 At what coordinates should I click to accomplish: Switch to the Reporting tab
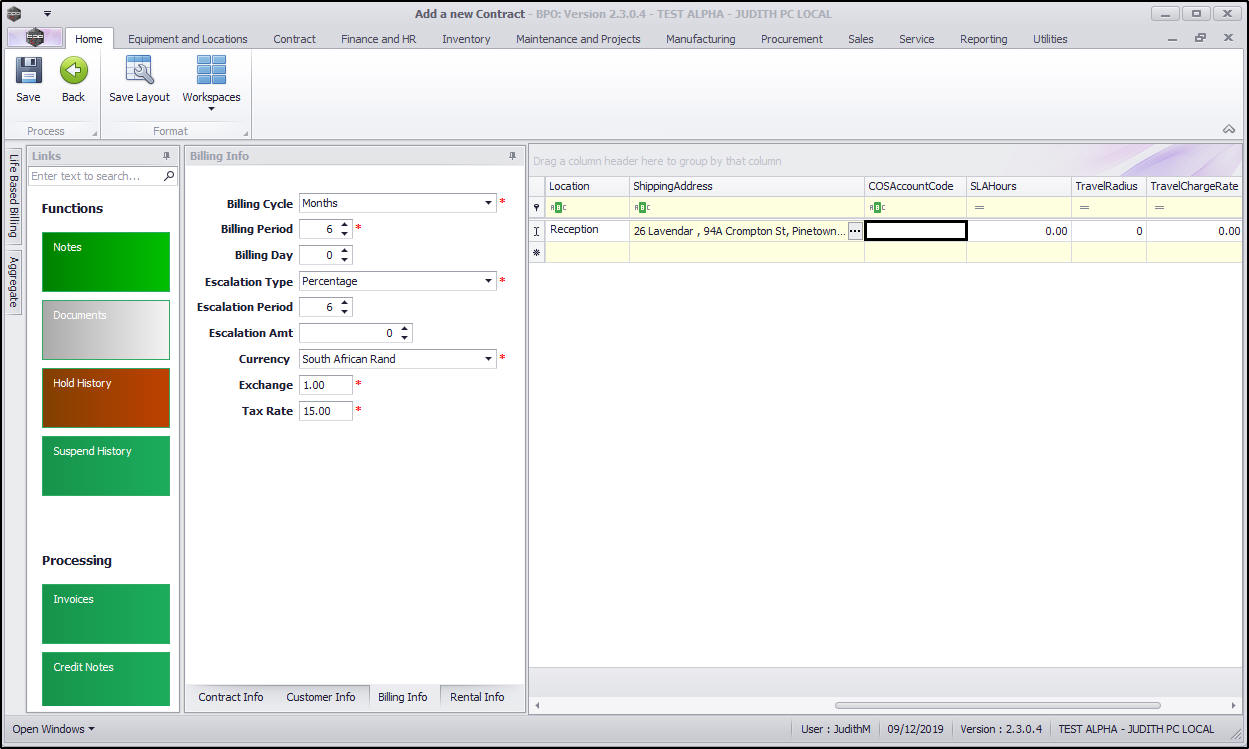tap(983, 39)
